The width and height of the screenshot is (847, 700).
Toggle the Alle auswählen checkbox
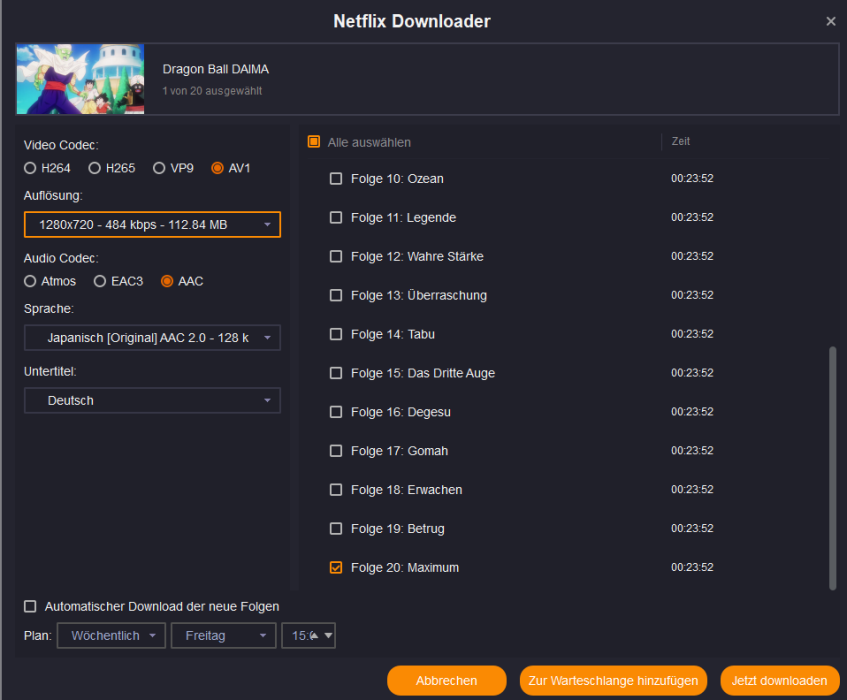point(314,142)
